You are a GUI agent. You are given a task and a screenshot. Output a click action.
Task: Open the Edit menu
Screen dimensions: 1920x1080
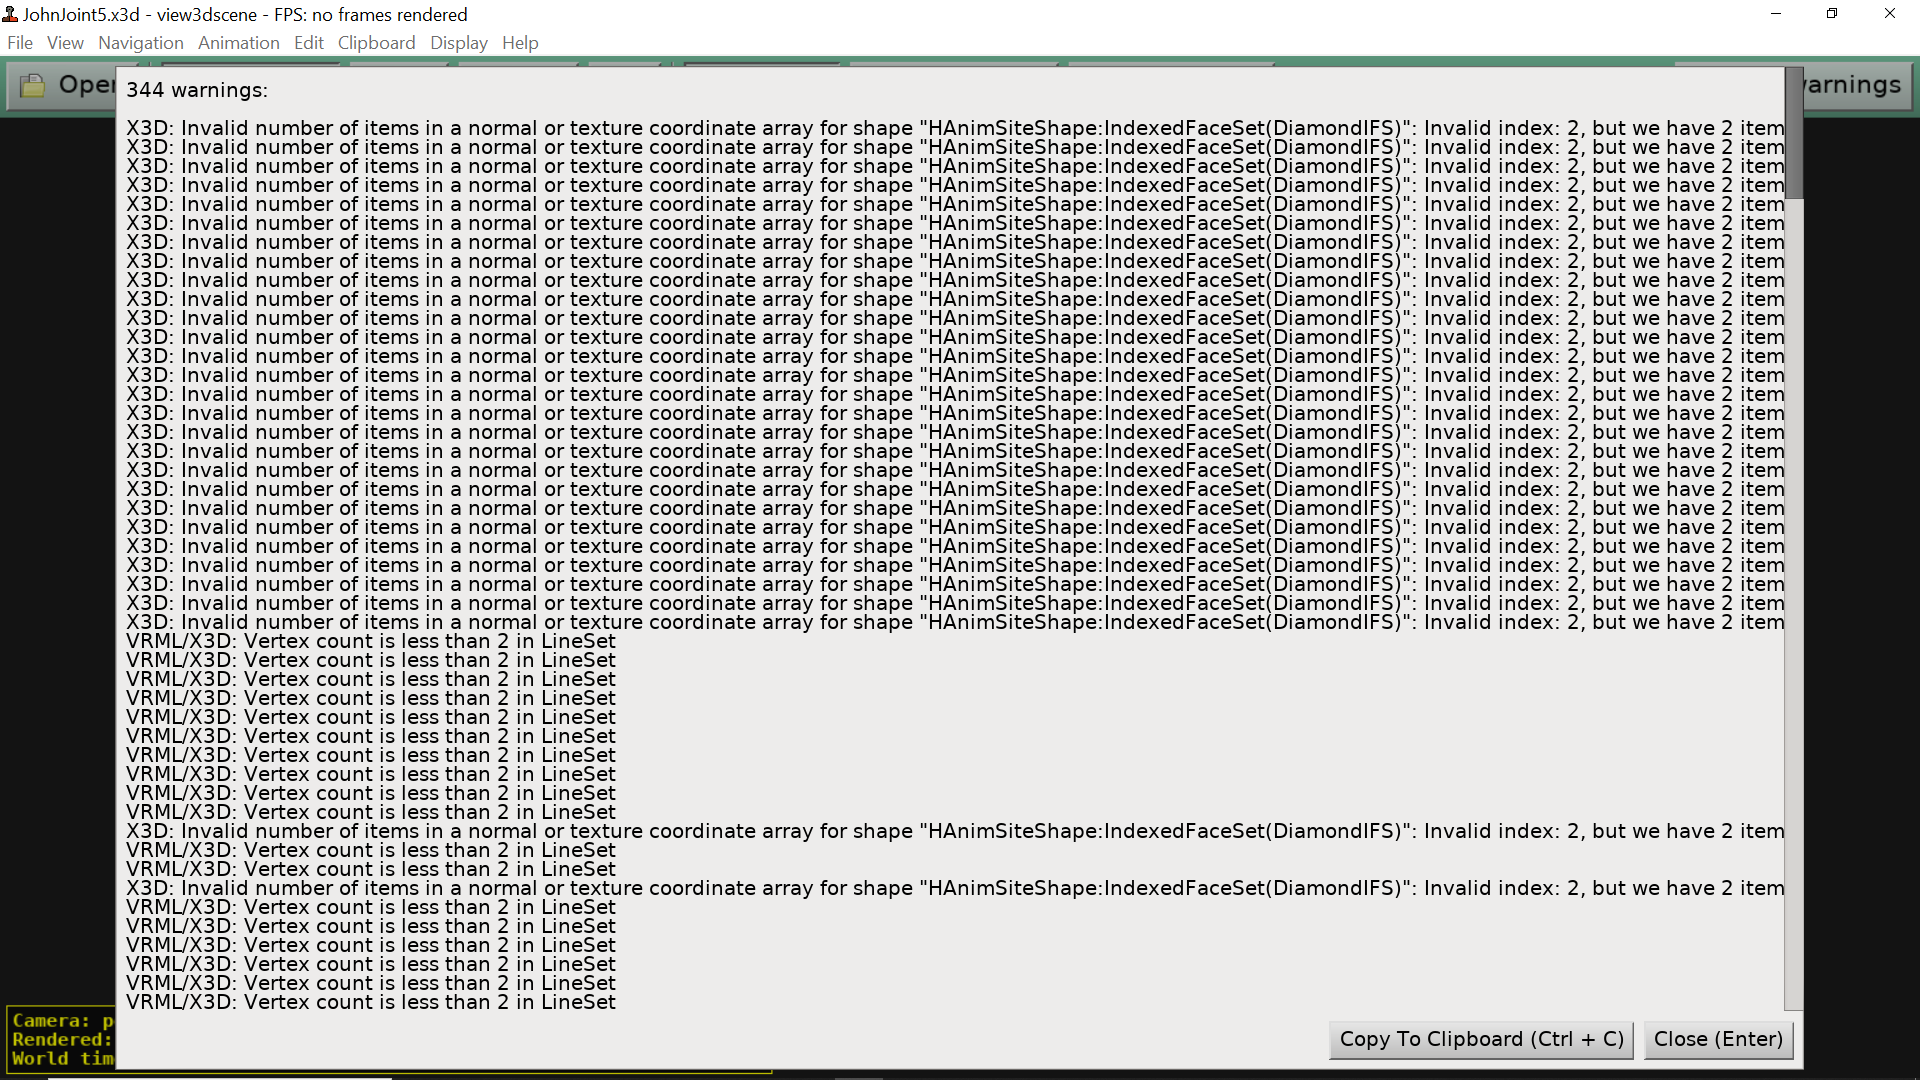pos(308,43)
